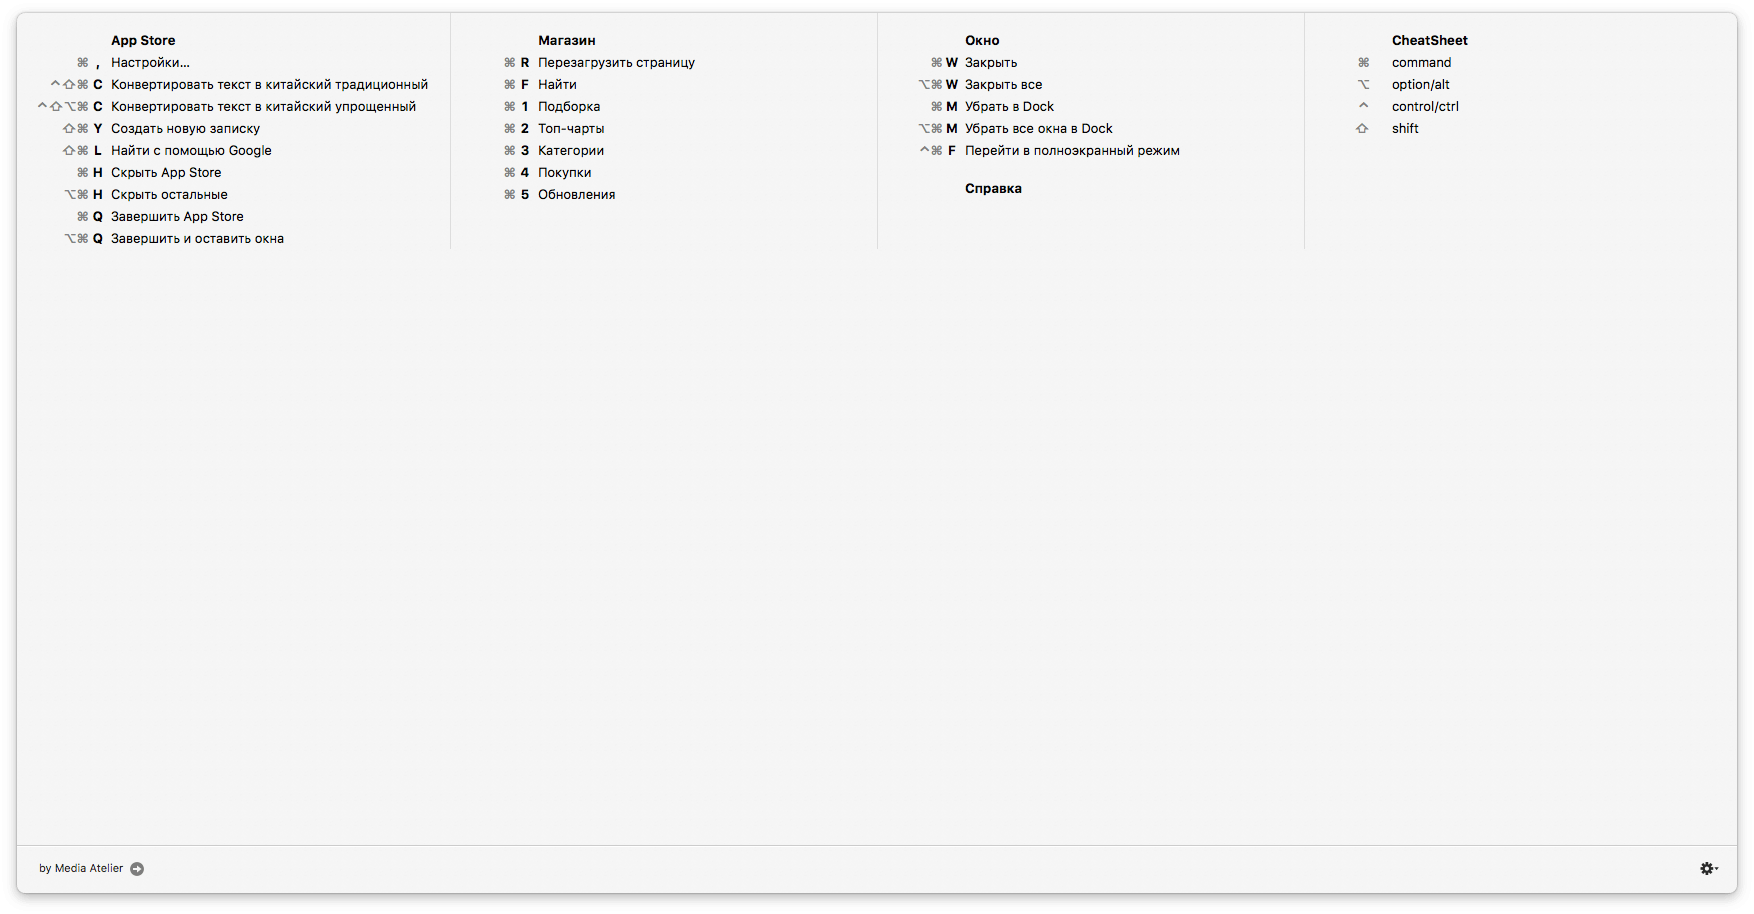Click the 'control/ctrl' legend label
Viewport: 1754px width, 914px height.
coord(1425,106)
